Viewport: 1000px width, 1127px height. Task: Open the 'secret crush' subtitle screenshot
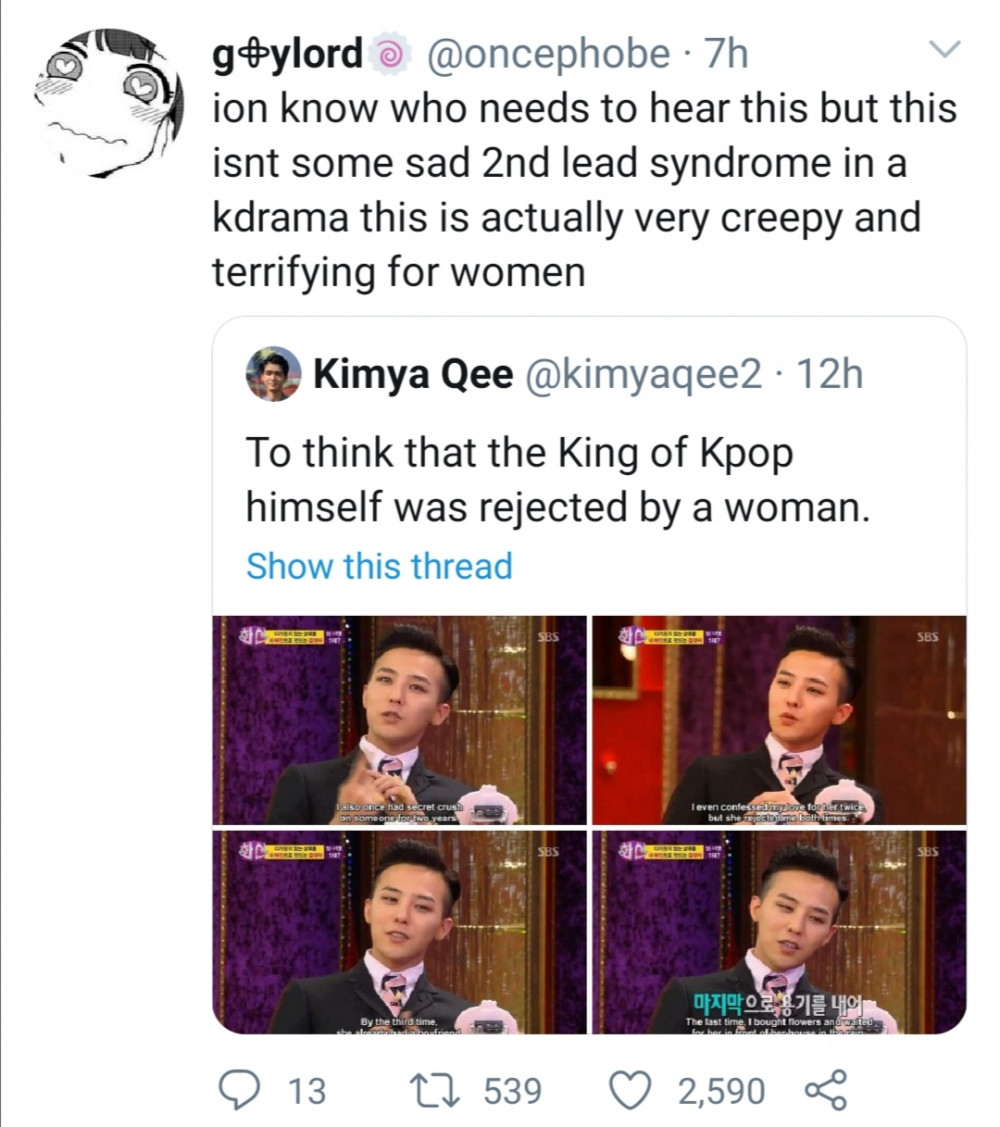click(x=400, y=720)
